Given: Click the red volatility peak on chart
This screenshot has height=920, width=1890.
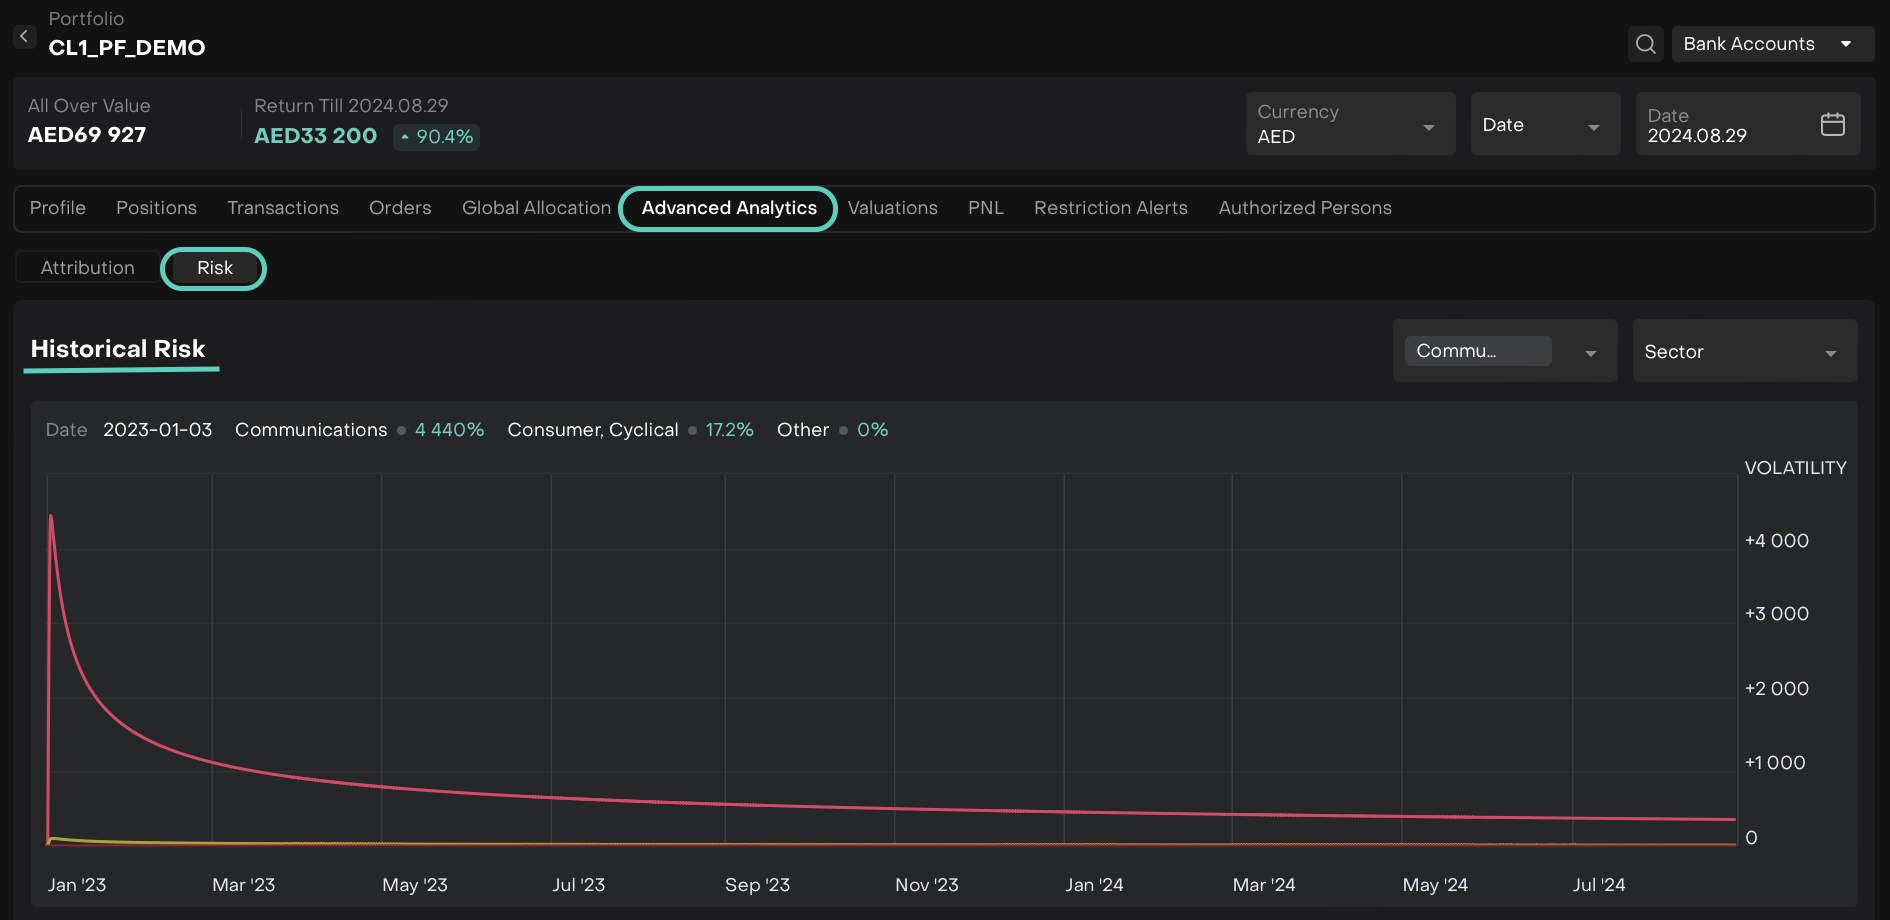Looking at the screenshot, I should tap(51, 517).
